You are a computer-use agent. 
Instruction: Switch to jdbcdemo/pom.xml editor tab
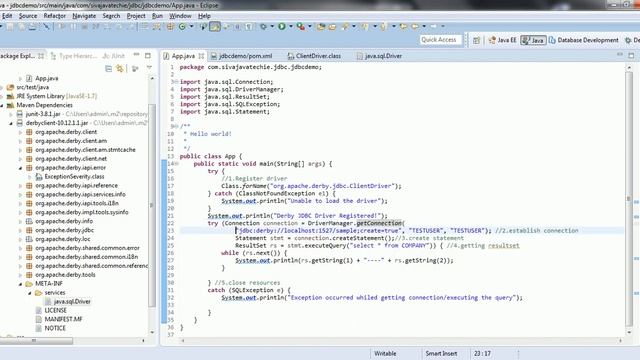coord(242,56)
